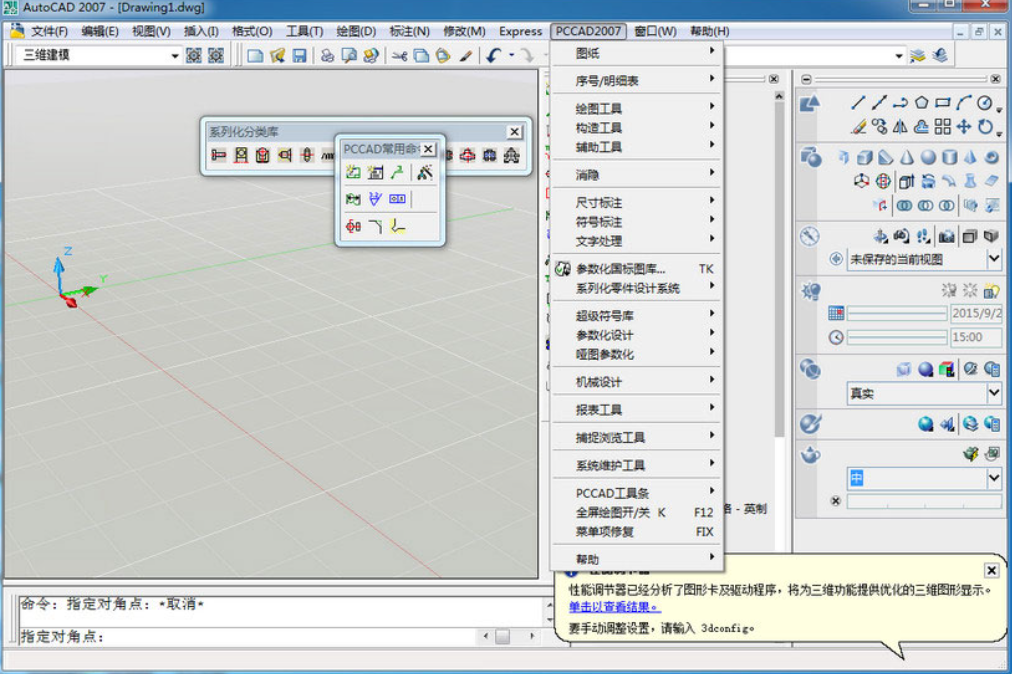The image size is (1012, 674).
Task: Open the 编辑(E) menu
Action: (100, 31)
